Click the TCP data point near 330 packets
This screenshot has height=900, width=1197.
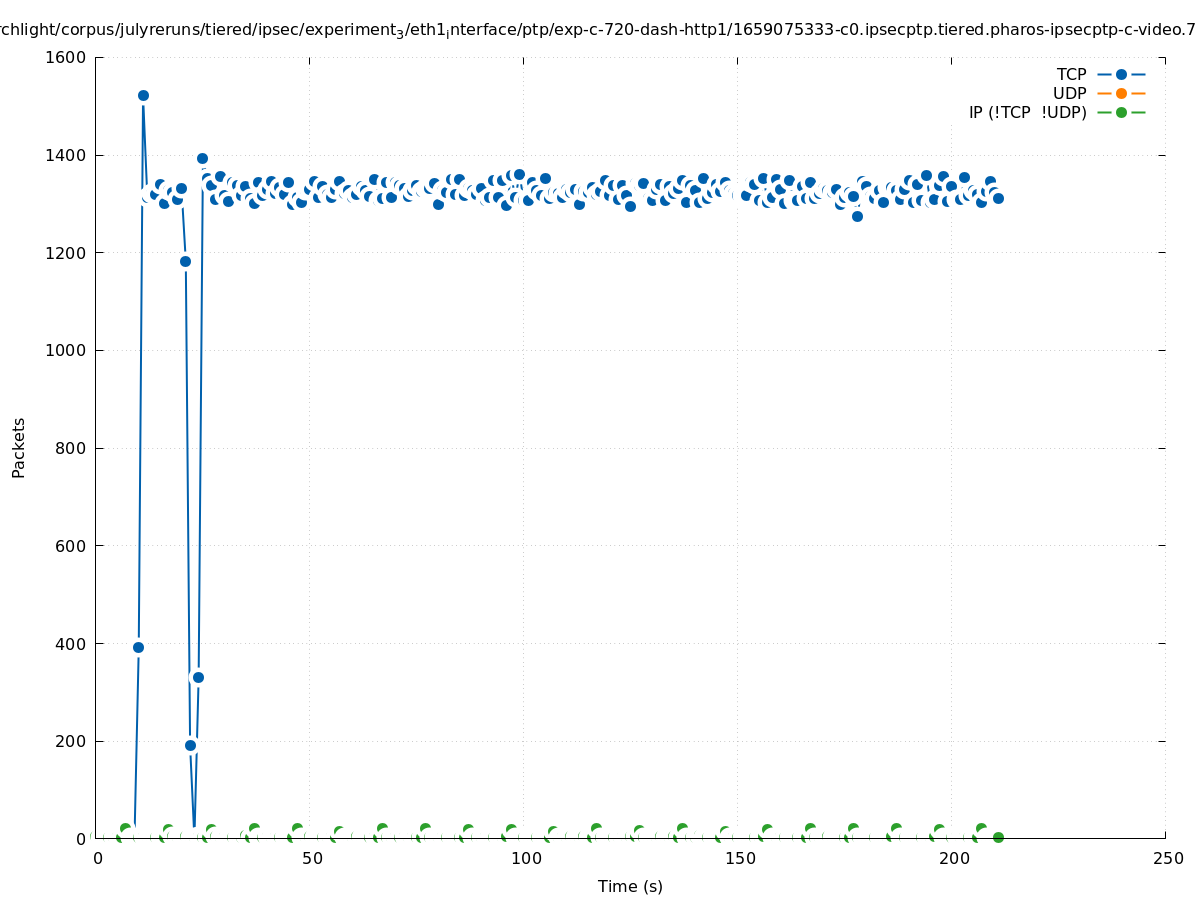[x=198, y=677]
